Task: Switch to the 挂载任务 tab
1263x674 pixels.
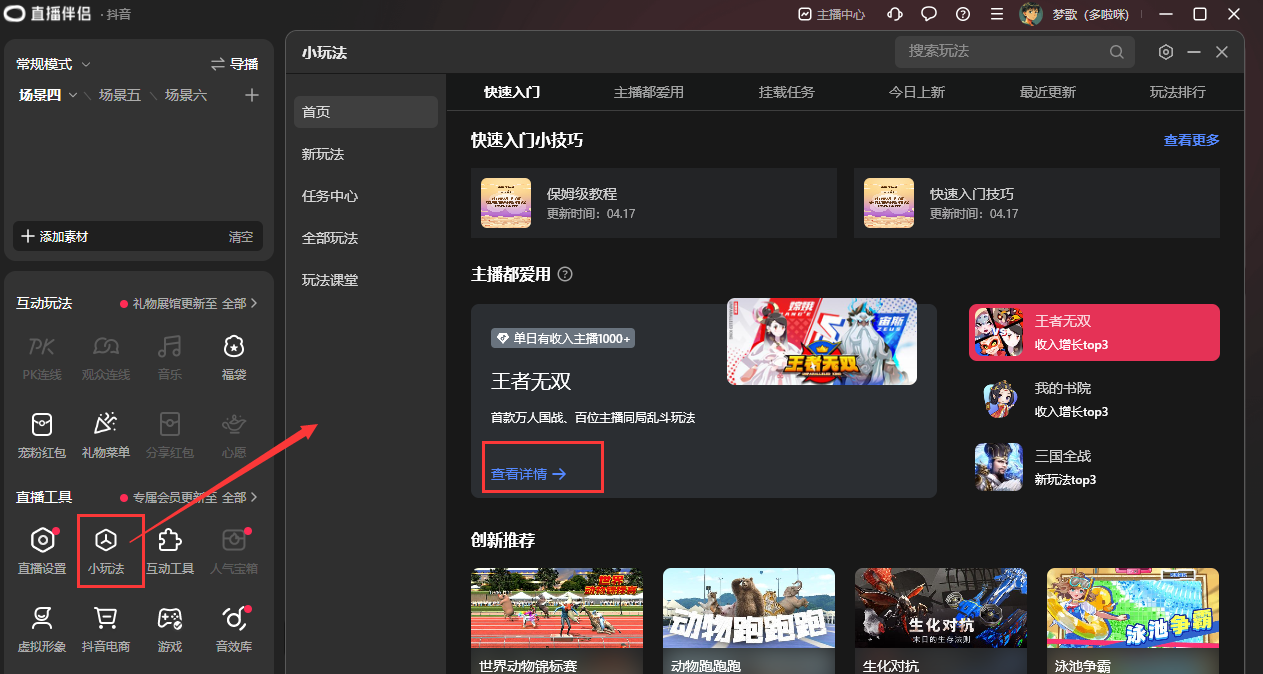Action: pos(786,92)
